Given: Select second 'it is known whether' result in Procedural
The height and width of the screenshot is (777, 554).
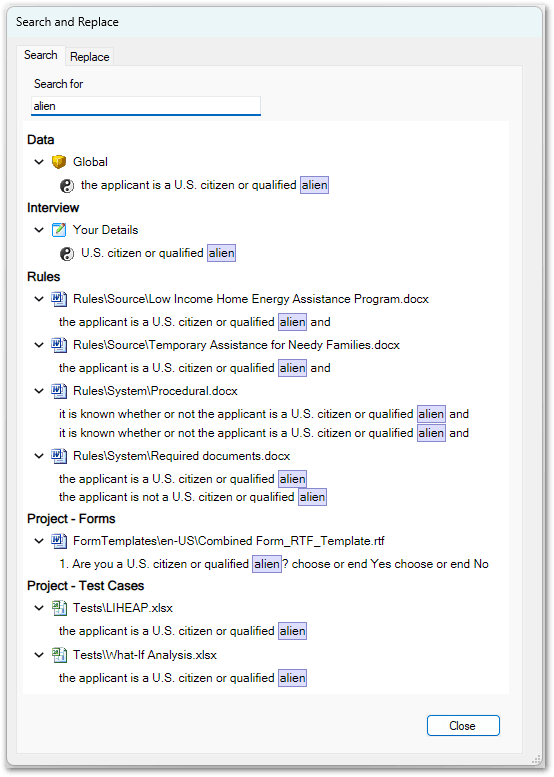Looking at the screenshot, I should [x=264, y=433].
